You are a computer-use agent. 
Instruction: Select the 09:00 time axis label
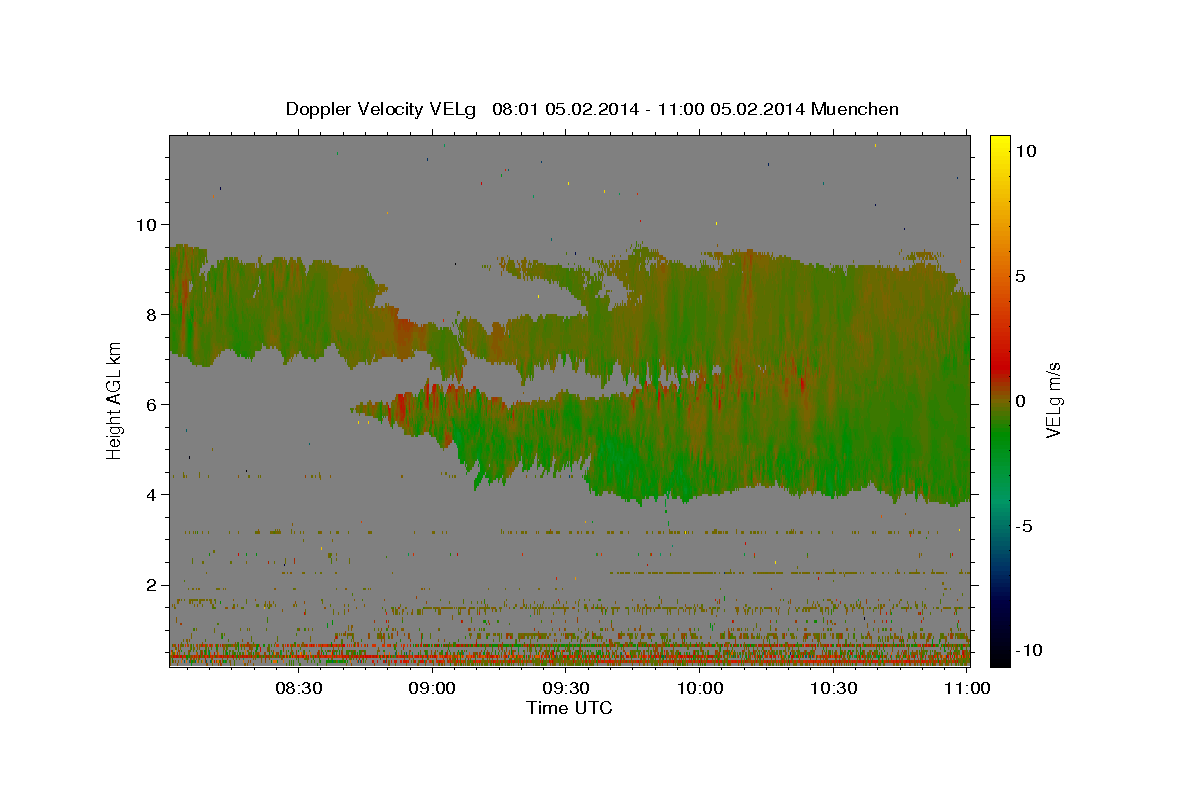coord(433,688)
